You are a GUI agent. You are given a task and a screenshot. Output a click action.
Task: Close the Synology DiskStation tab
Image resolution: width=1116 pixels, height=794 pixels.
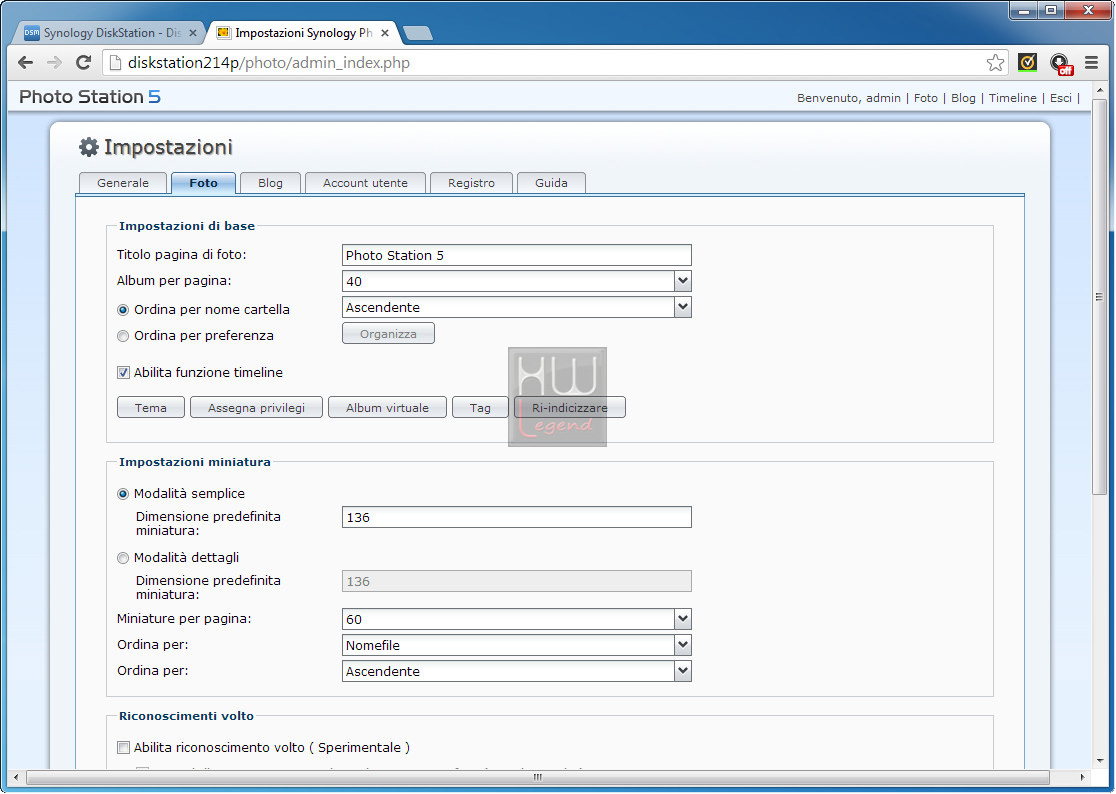[x=192, y=33]
